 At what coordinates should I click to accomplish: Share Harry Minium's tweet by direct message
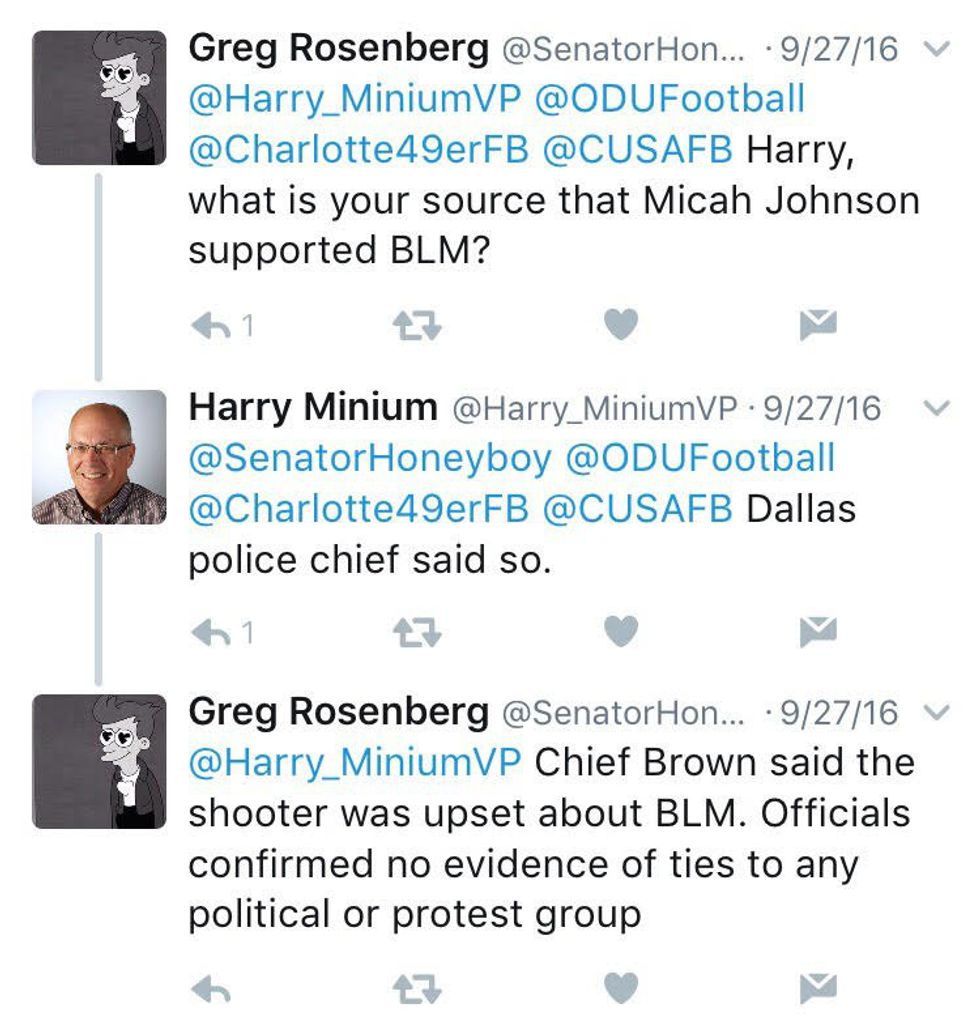click(x=817, y=632)
